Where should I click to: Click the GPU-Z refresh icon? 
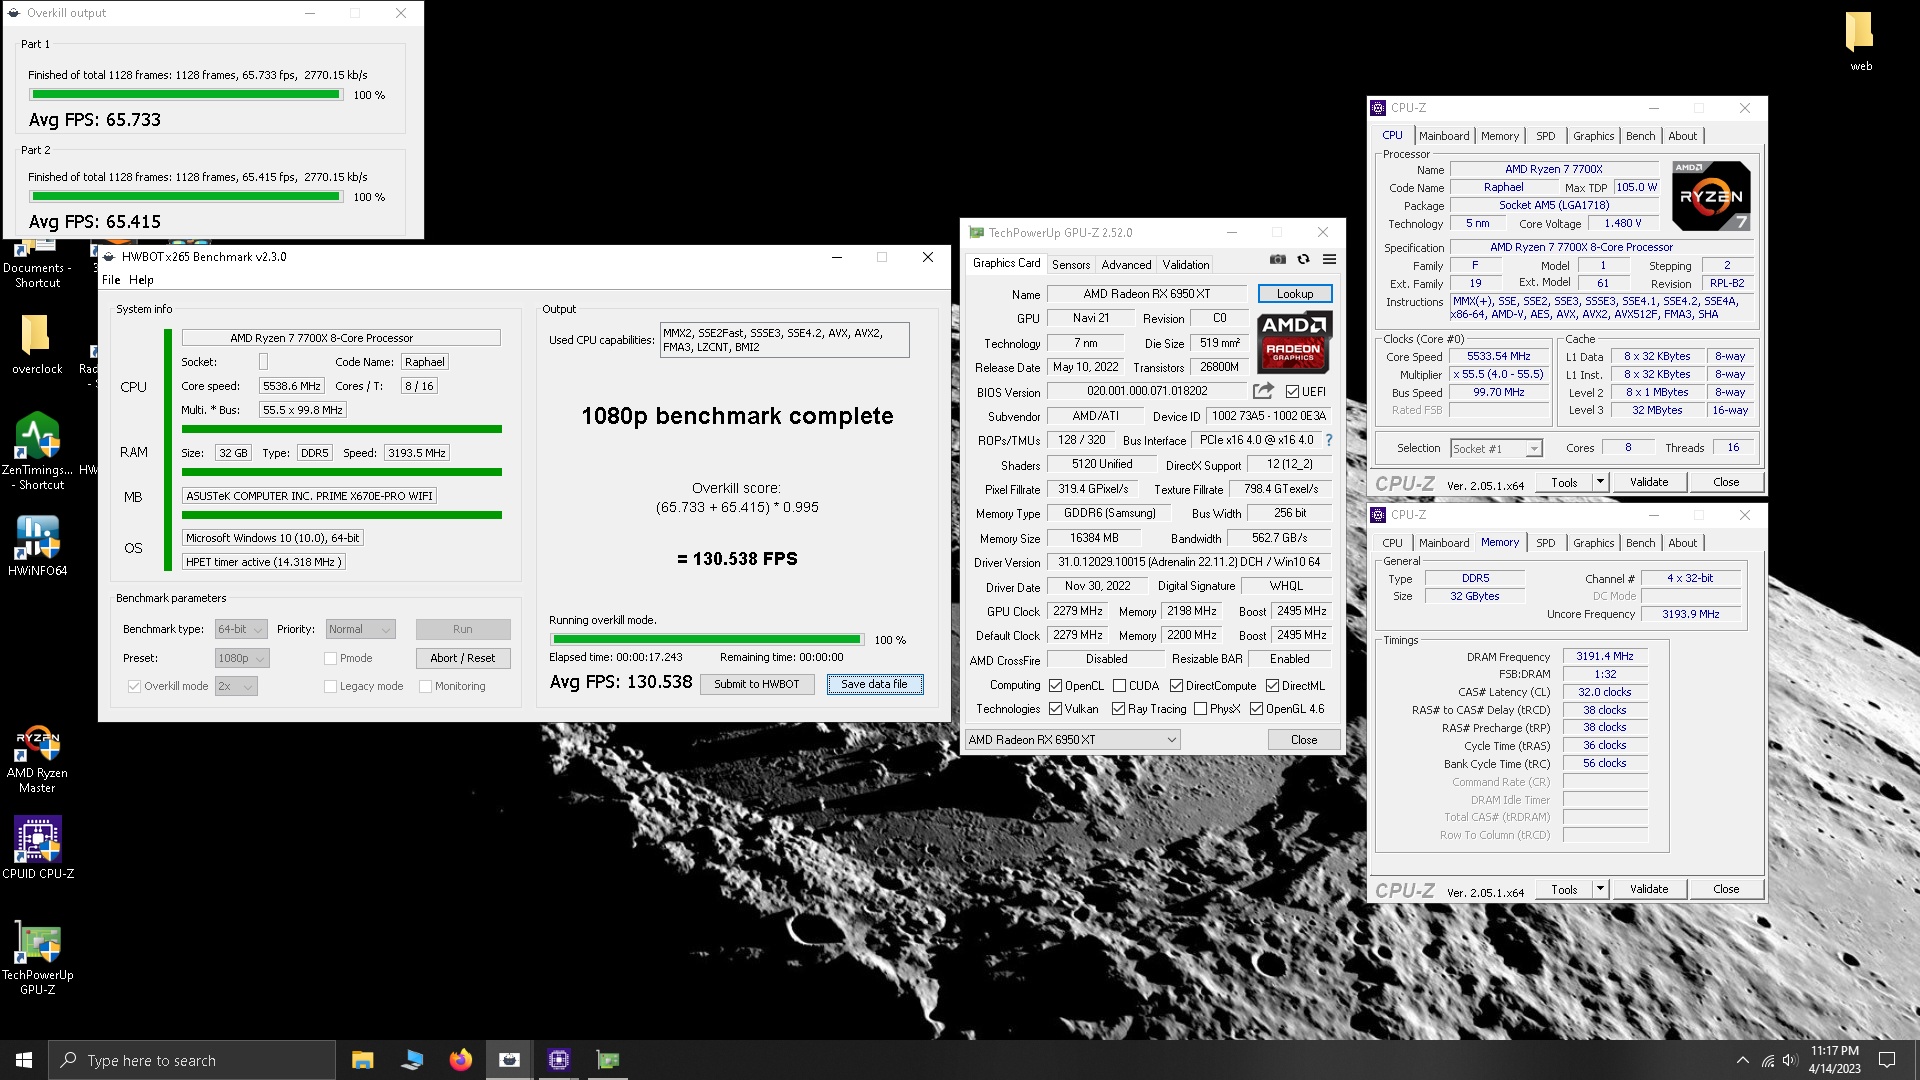pyautogui.click(x=1303, y=260)
